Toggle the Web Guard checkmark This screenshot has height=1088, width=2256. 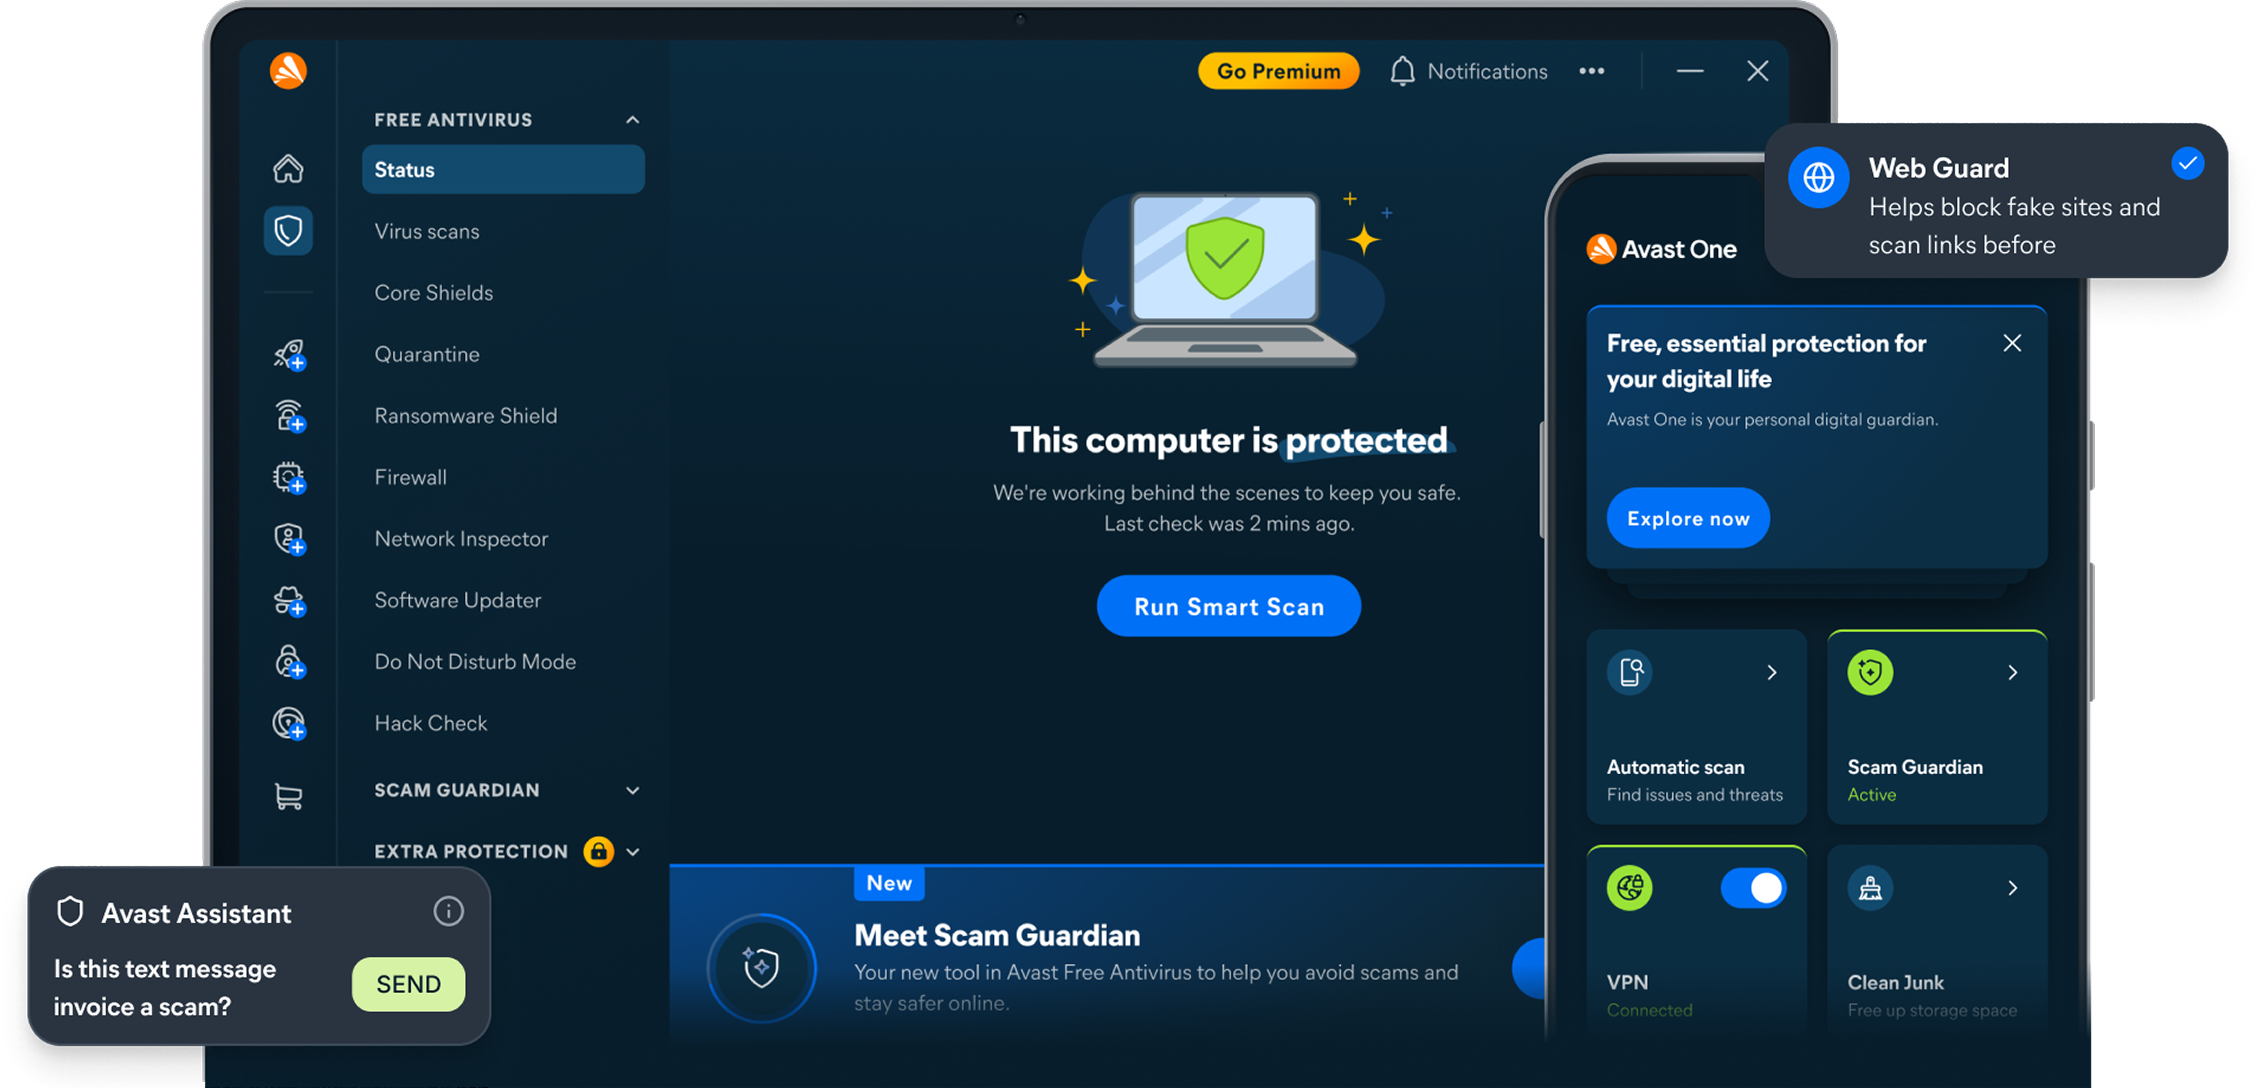(x=2188, y=163)
